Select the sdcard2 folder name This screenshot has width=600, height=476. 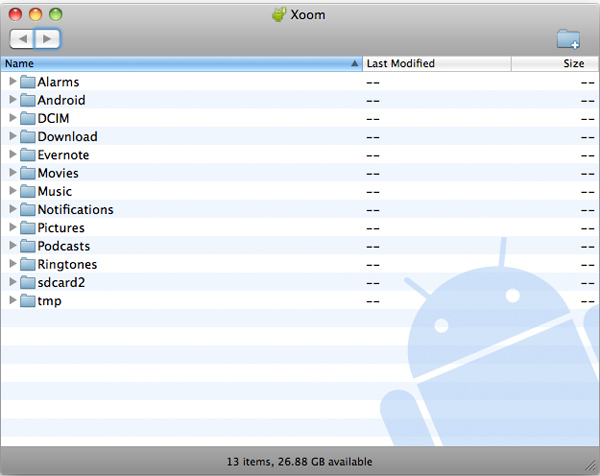tap(61, 283)
